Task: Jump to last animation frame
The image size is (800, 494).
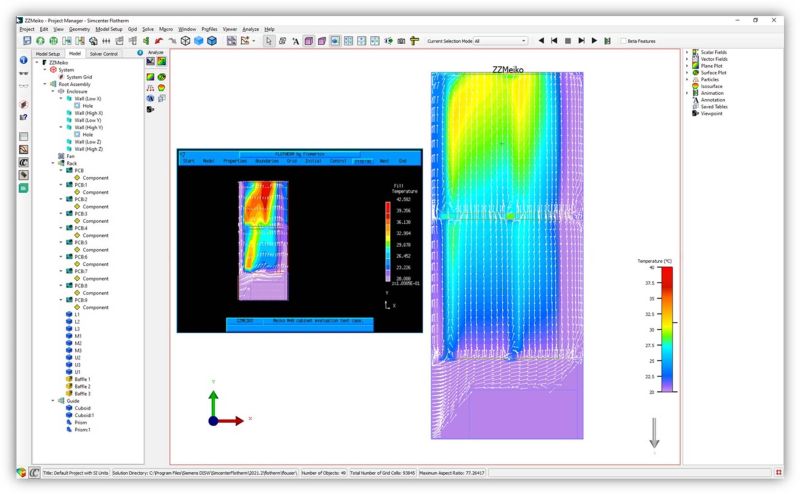Action: tap(581, 41)
